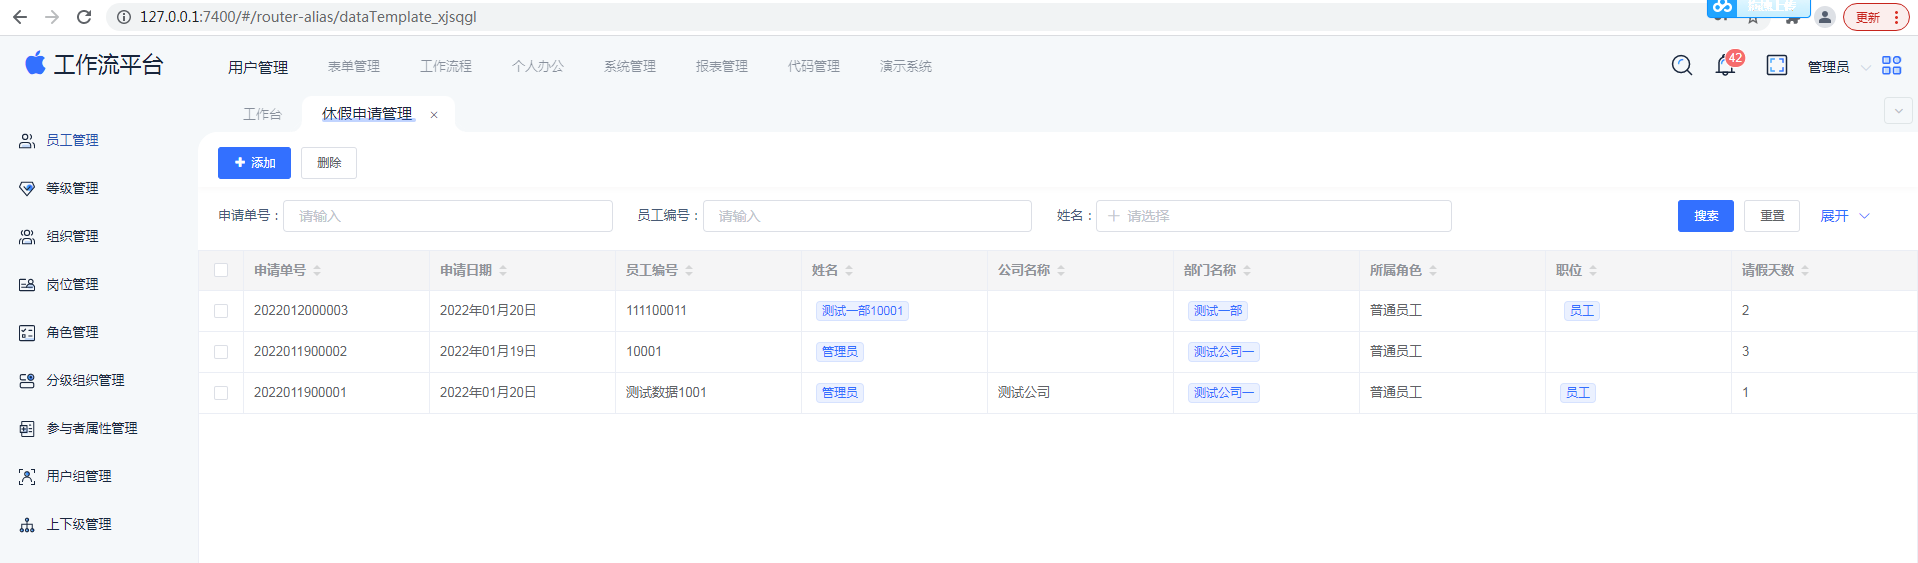Image resolution: width=1918 pixels, height=563 pixels.
Task: Open the notification bell with 42 badge
Action: (x=1725, y=66)
